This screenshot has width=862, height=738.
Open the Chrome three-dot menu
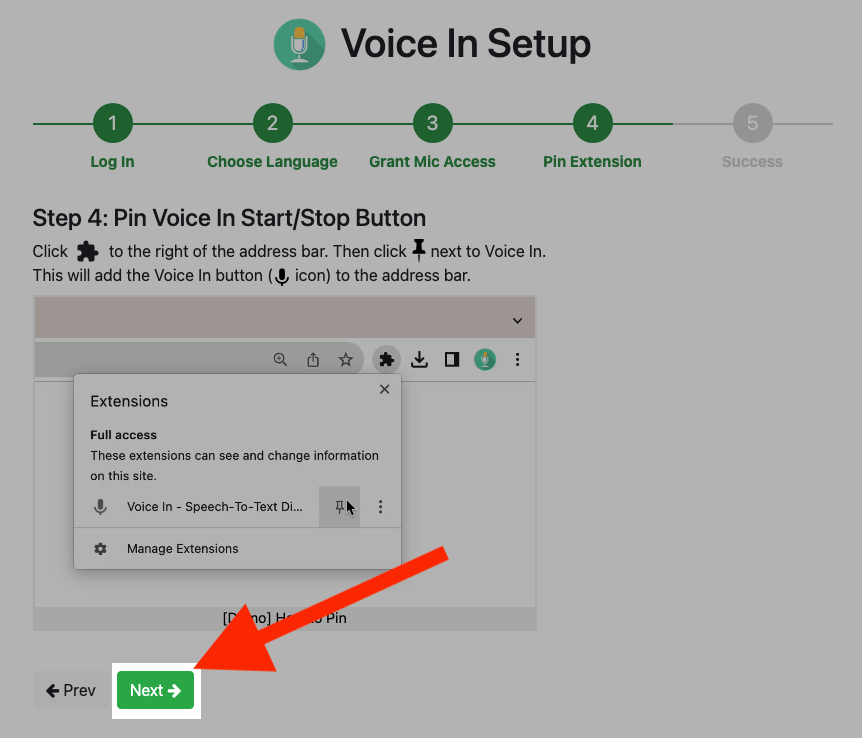pyautogui.click(x=518, y=359)
